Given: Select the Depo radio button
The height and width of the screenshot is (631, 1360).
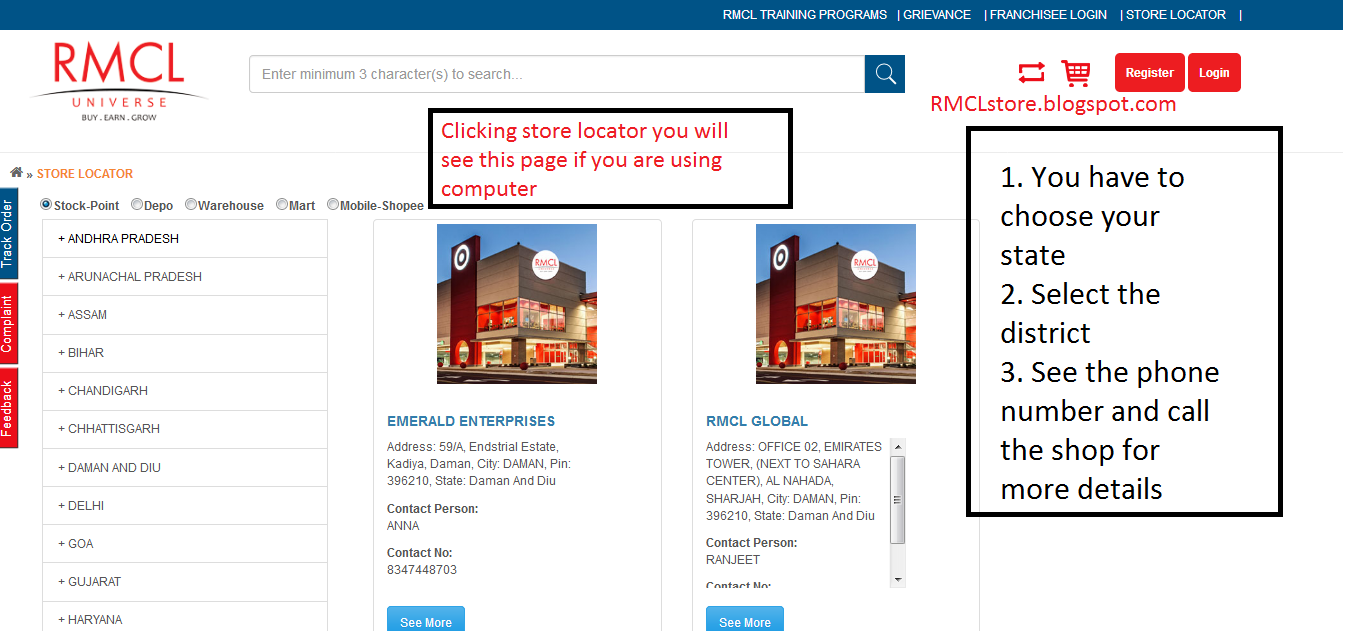Looking at the screenshot, I should 136,204.
